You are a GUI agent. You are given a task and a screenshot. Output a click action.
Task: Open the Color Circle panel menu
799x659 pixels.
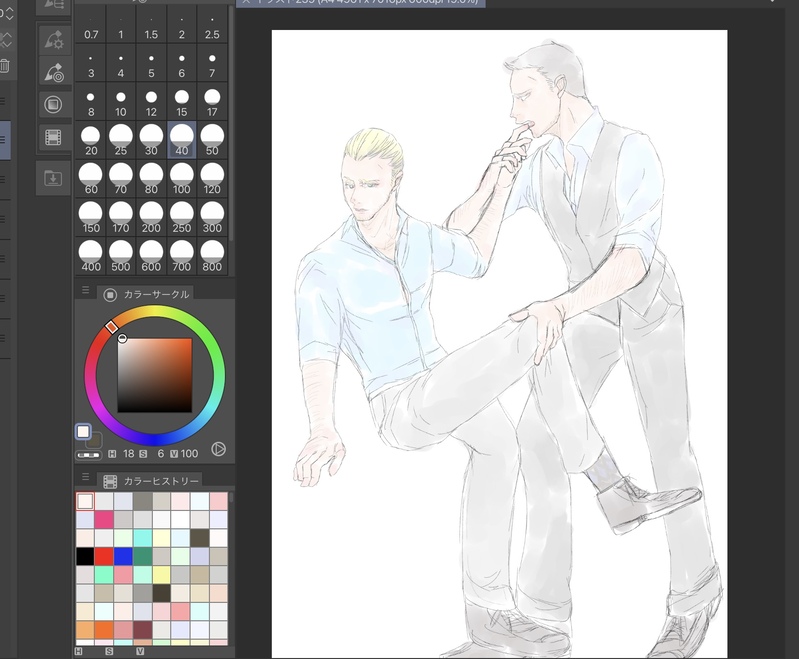click(86, 289)
